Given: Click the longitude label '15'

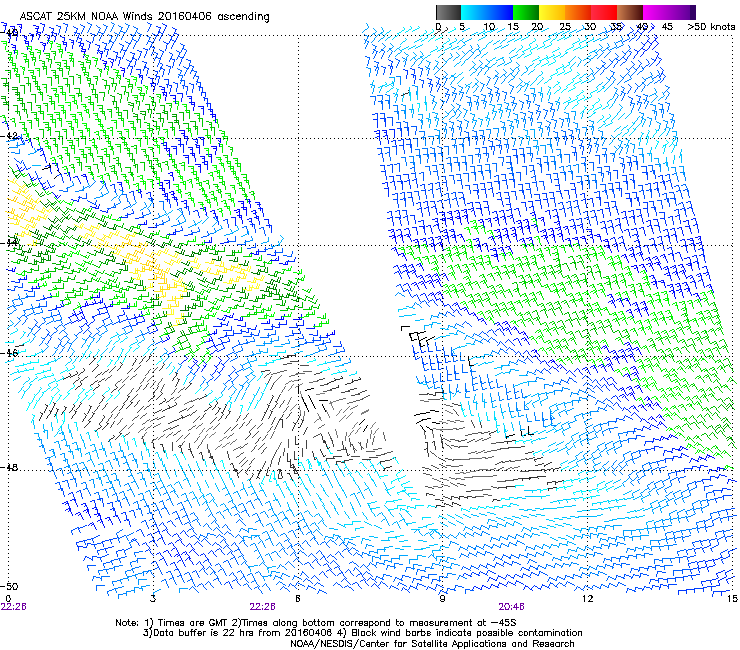Looking at the screenshot, I should [x=732, y=598].
